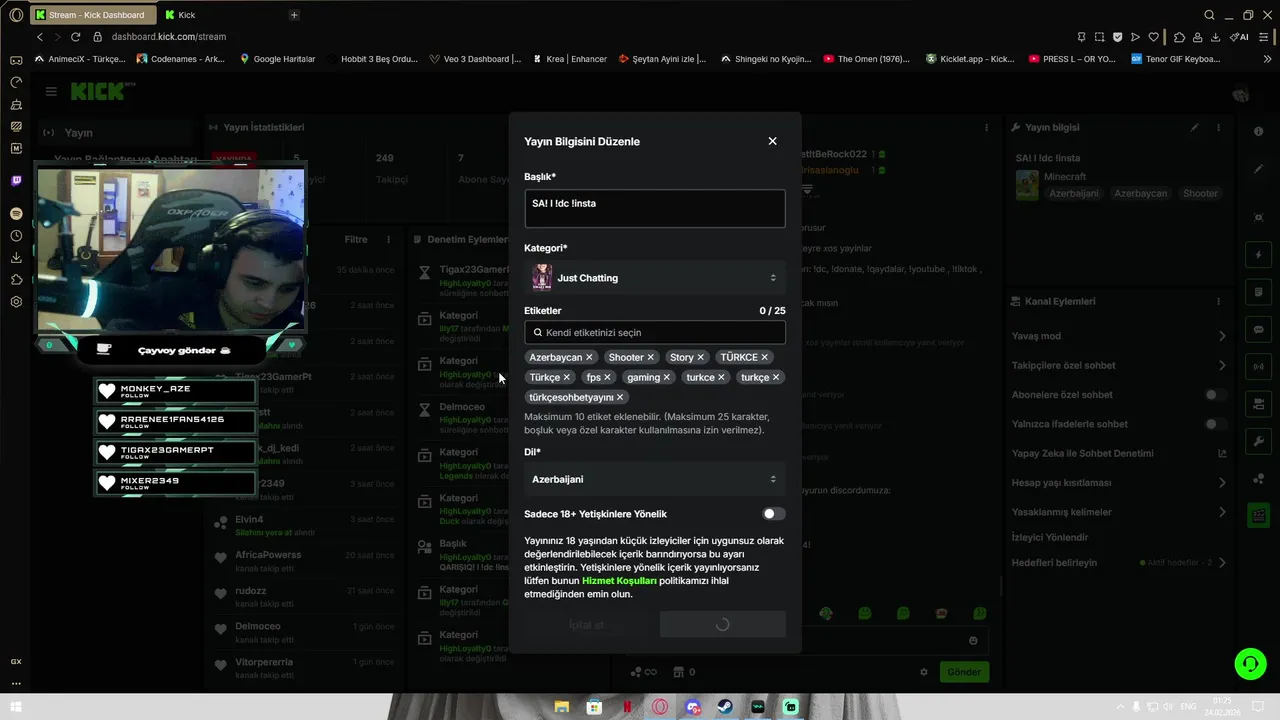Open Kick profile avatar menu
1280x720 pixels.
tap(1241, 94)
